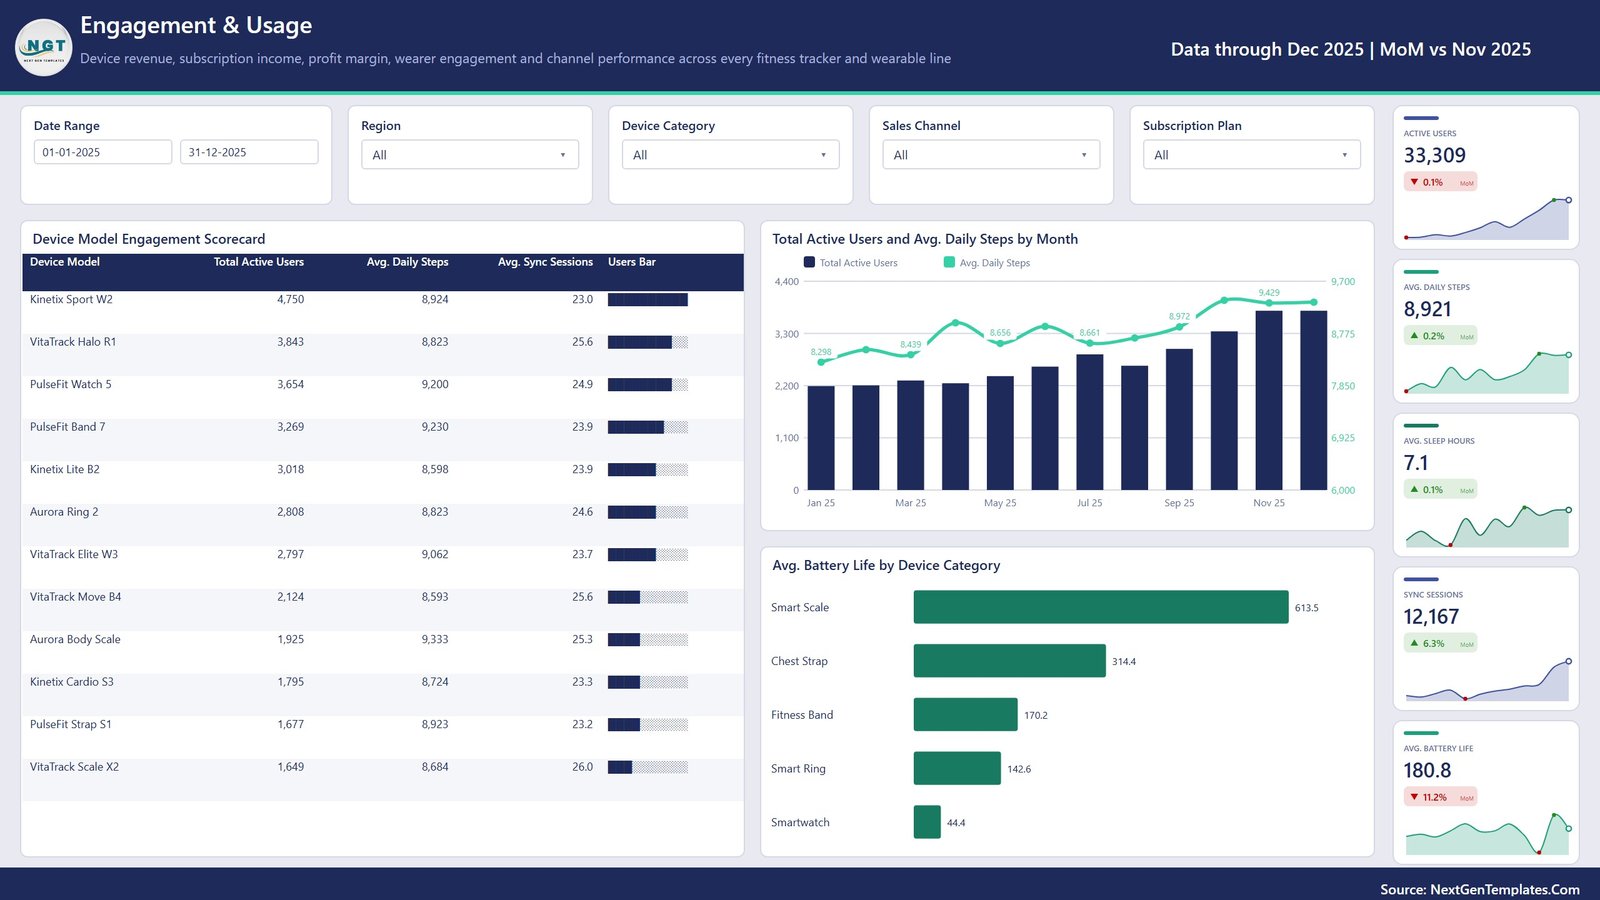Viewport: 1600px width, 900px height.
Task: Click the Avg. Battery Life sparkline chart
Action: click(x=1487, y=834)
